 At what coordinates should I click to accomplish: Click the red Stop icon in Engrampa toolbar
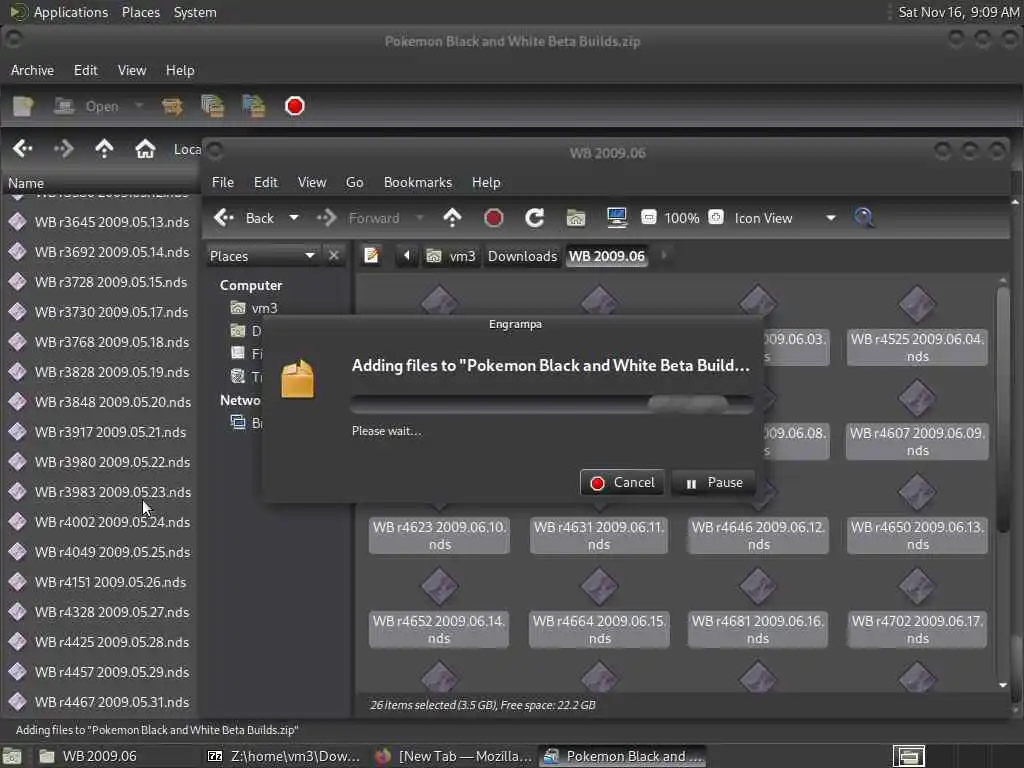click(295, 106)
